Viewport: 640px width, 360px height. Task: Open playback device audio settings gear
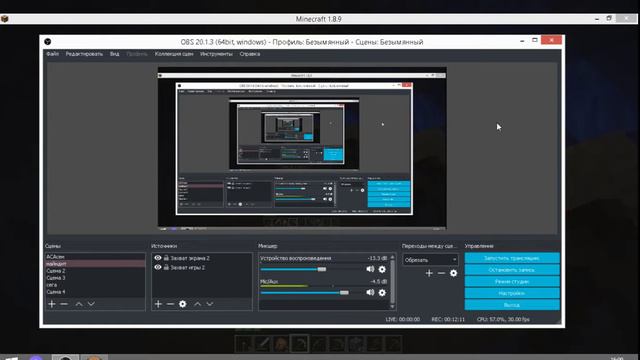pyautogui.click(x=382, y=269)
